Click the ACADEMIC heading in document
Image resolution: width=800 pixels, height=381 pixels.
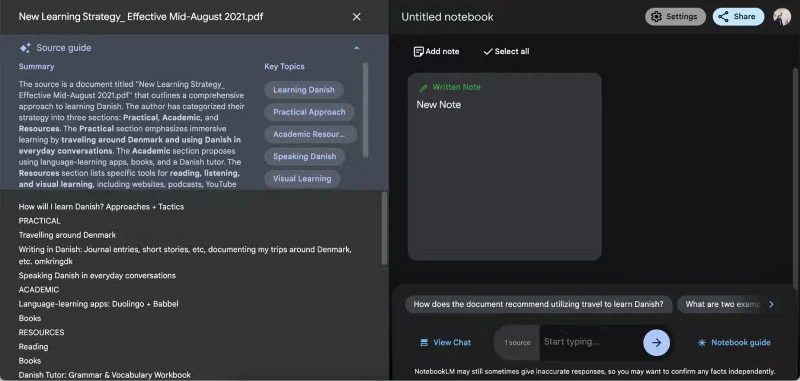[39, 290]
